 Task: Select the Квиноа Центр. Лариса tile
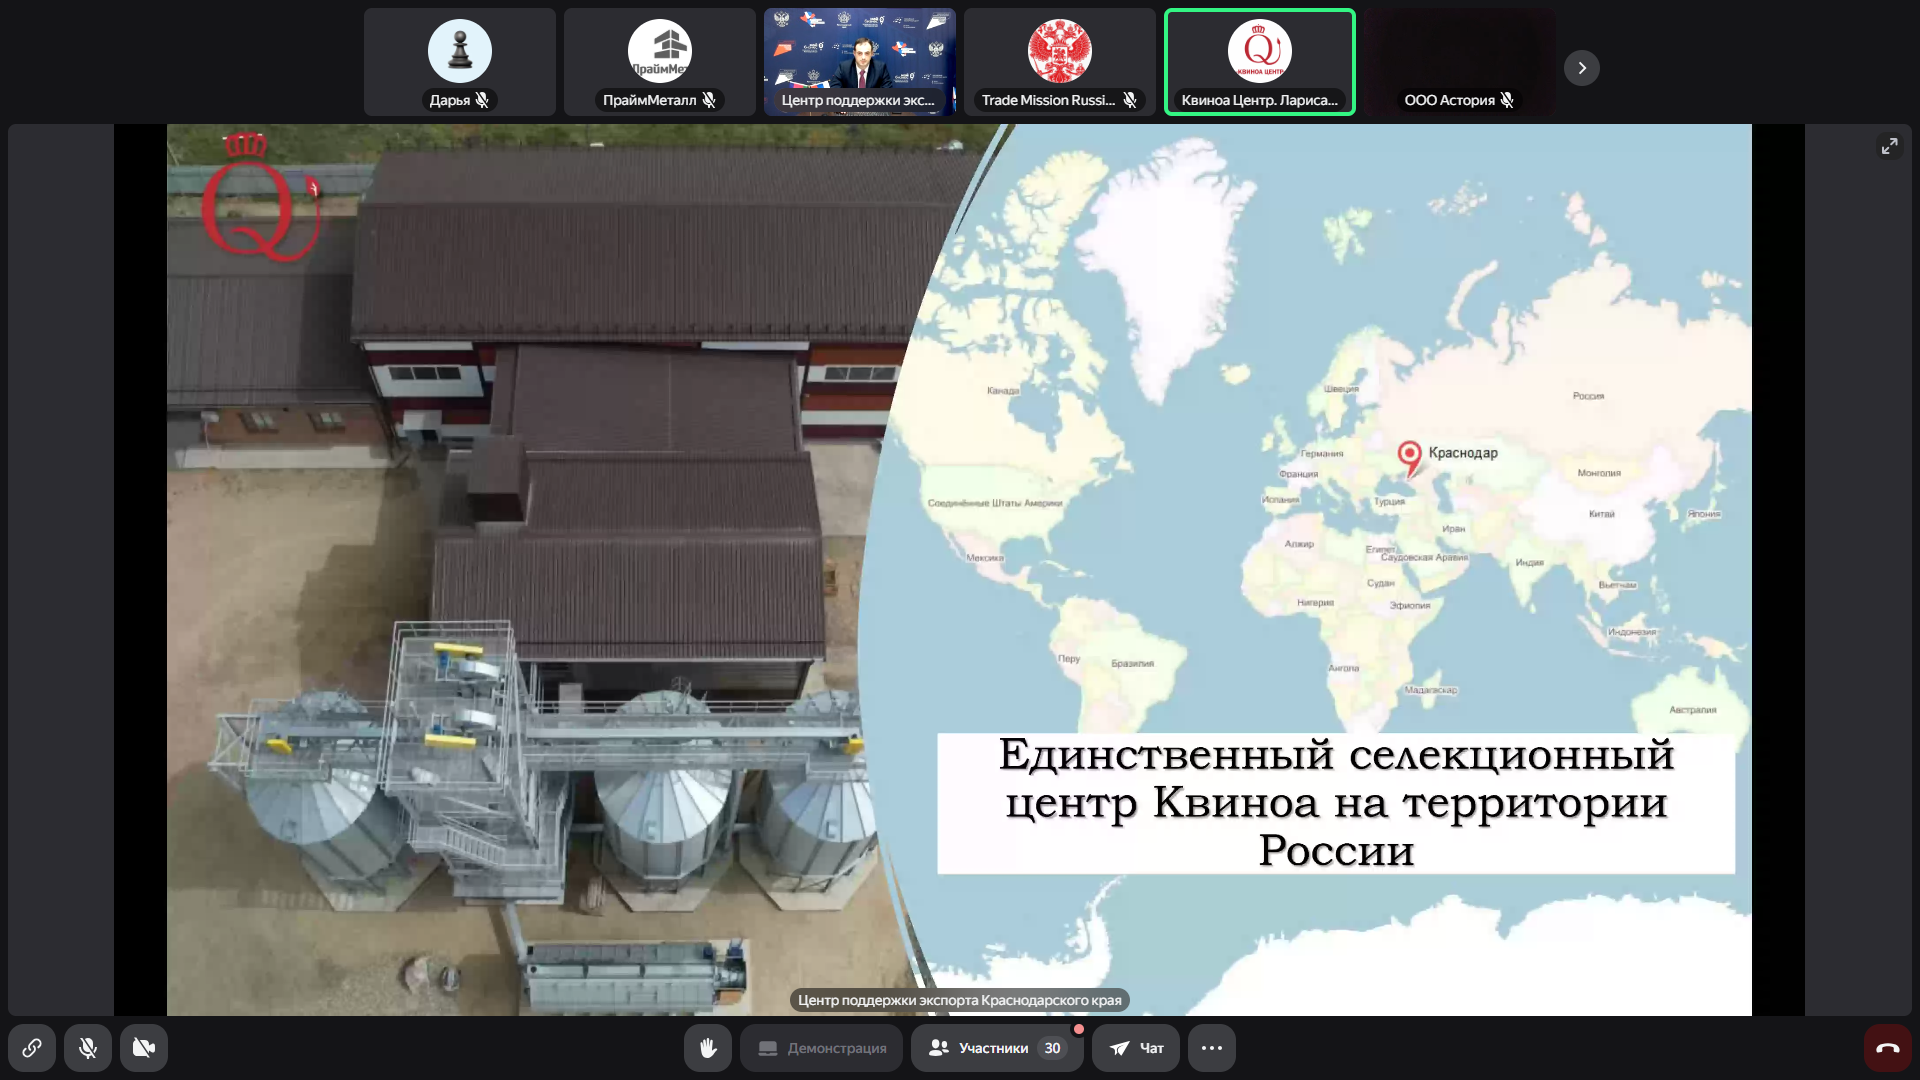1260,62
